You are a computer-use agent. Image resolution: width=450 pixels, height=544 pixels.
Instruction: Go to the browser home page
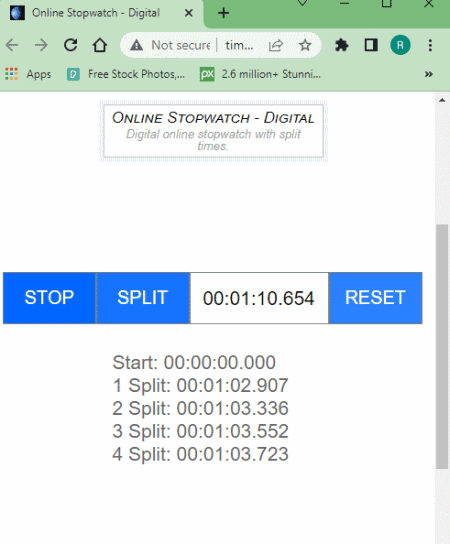(x=100, y=45)
